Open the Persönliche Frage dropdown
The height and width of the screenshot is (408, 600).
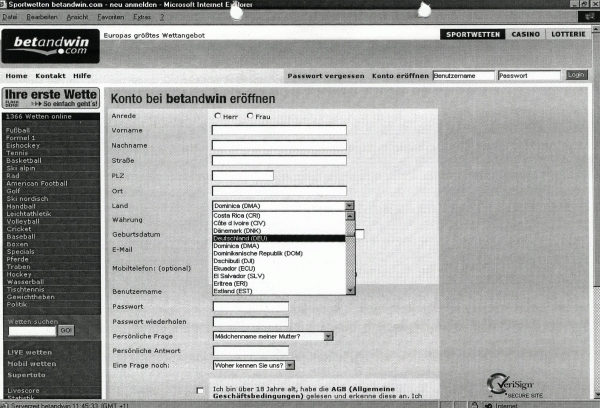[273, 336]
